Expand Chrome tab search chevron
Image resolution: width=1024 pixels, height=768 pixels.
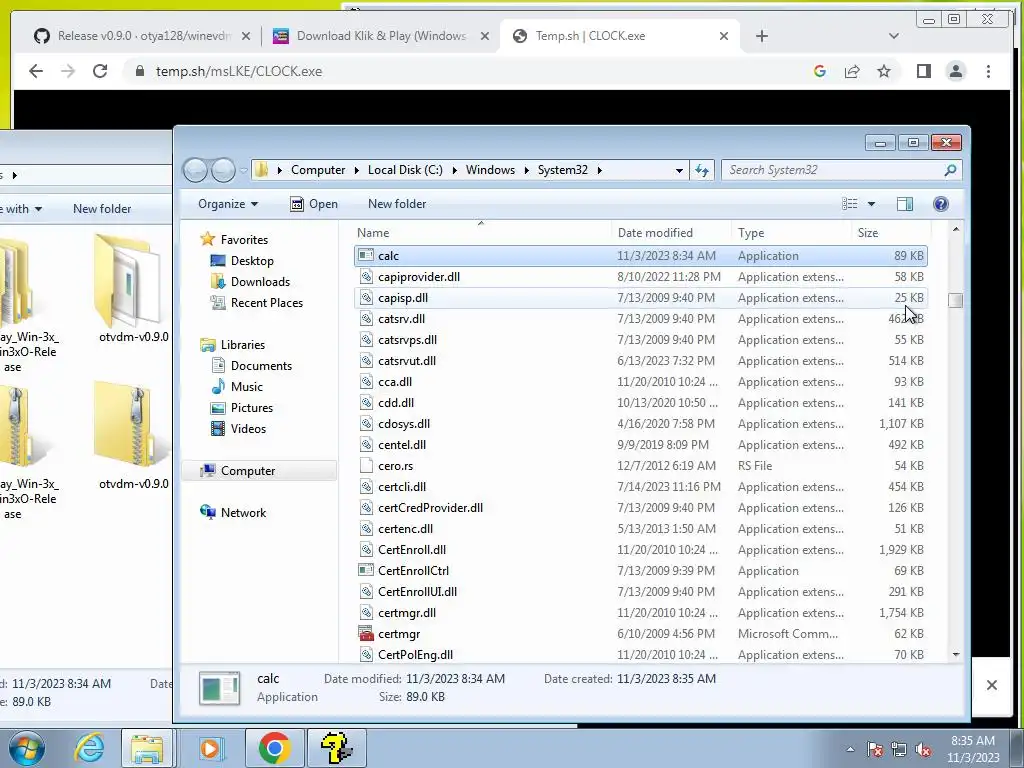(x=893, y=36)
